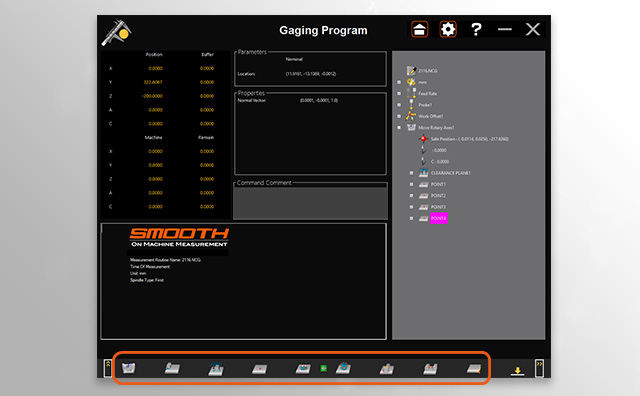Select the highlighted POINT4 tree item
Screen dimensions: 640x396
click(x=438, y=218)
